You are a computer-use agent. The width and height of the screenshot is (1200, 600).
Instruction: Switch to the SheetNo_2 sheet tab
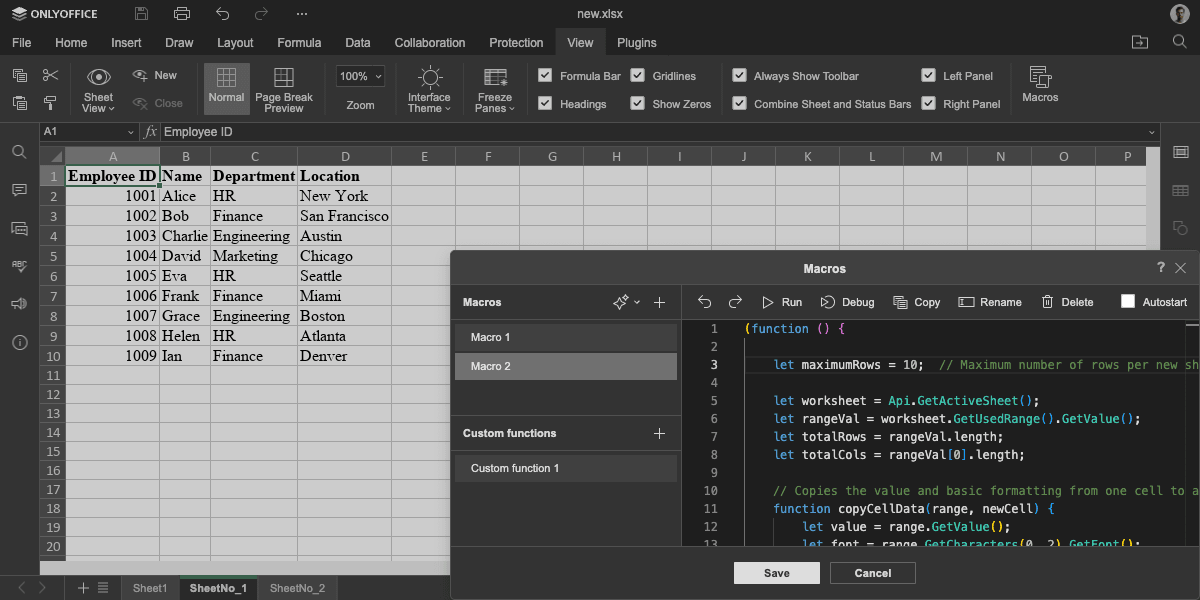coord(297,588)
